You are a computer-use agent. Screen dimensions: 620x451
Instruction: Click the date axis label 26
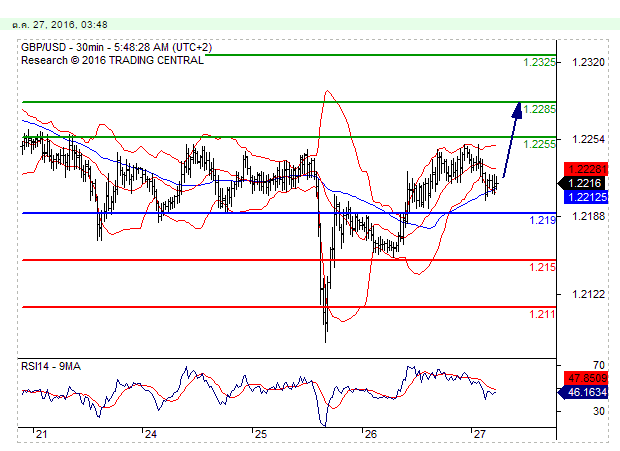point(370,434)
